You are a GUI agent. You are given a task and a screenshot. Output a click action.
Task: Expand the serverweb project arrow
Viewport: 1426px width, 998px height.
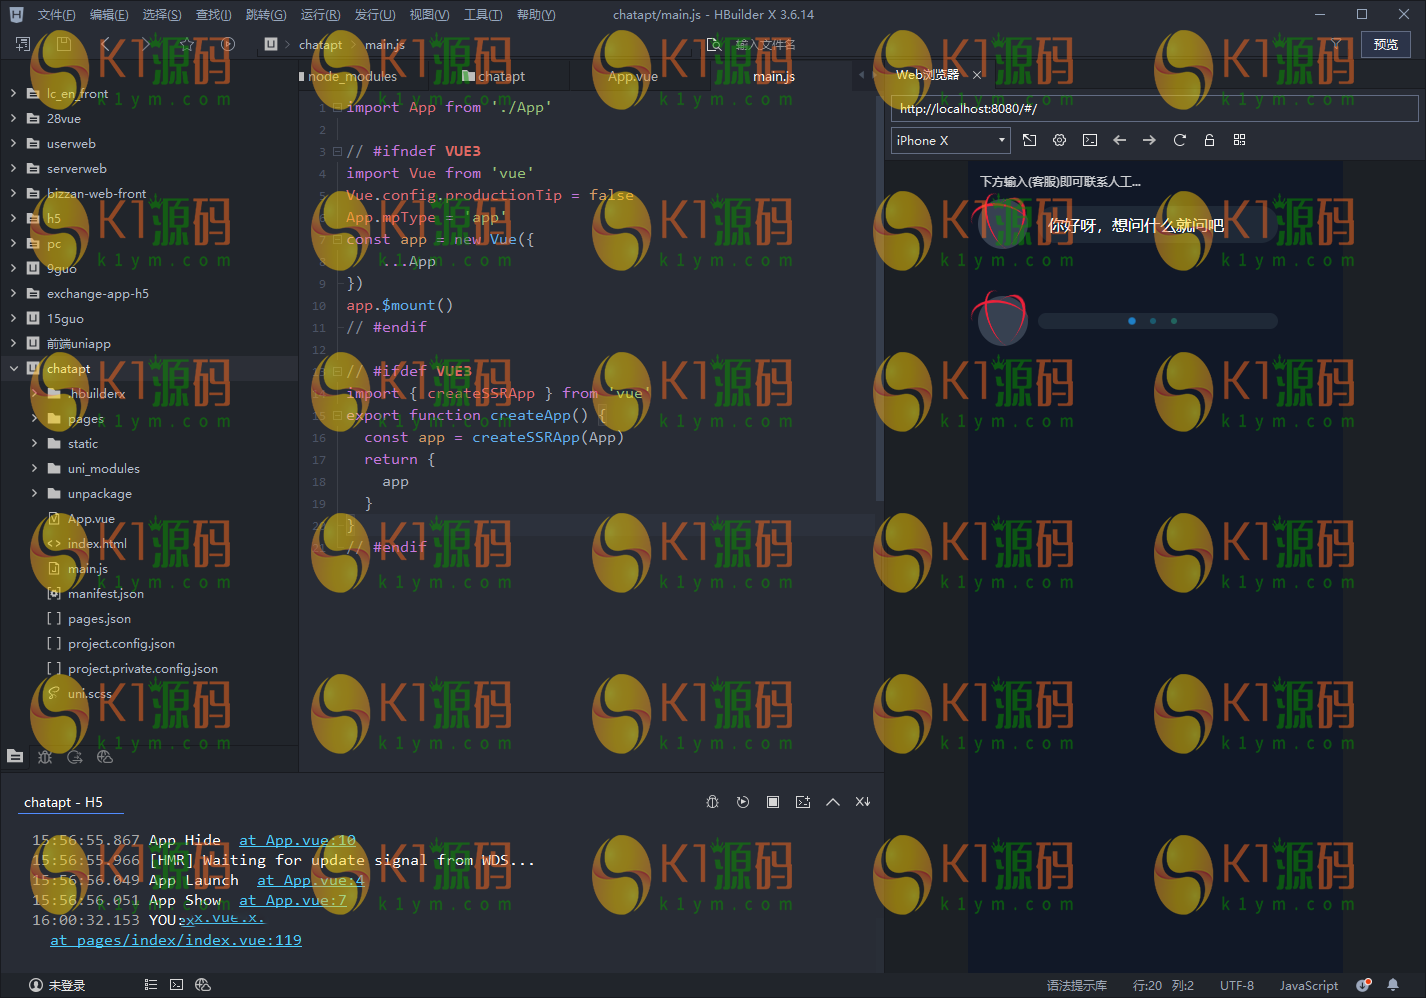tap(14, 168)
